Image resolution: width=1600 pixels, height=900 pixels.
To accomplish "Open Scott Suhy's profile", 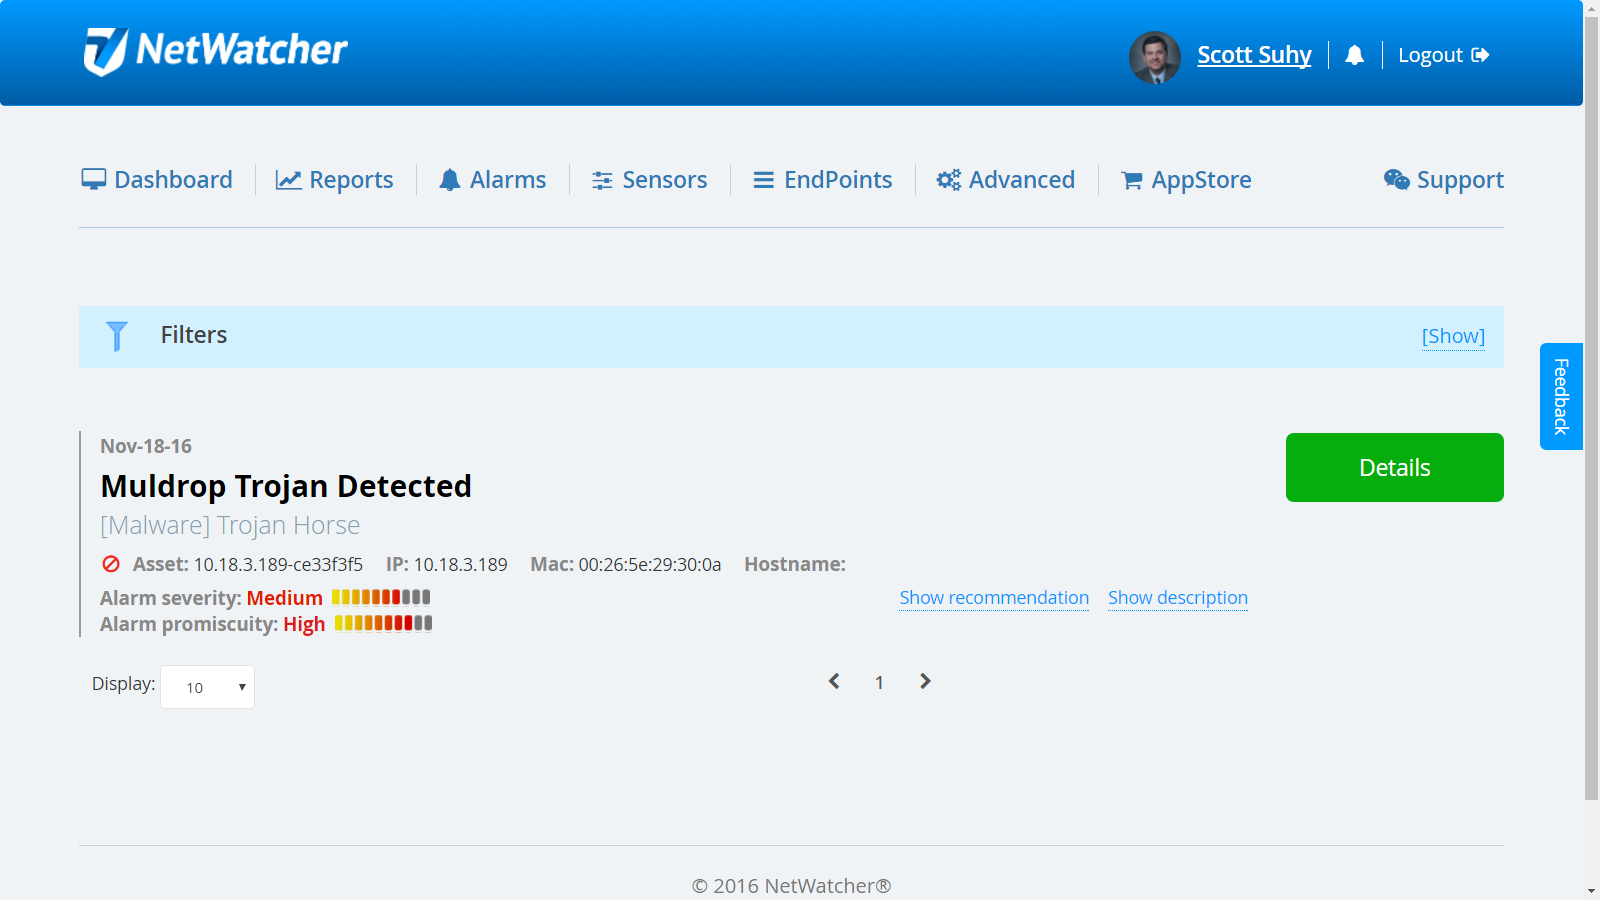I will tap(1254, 55).
